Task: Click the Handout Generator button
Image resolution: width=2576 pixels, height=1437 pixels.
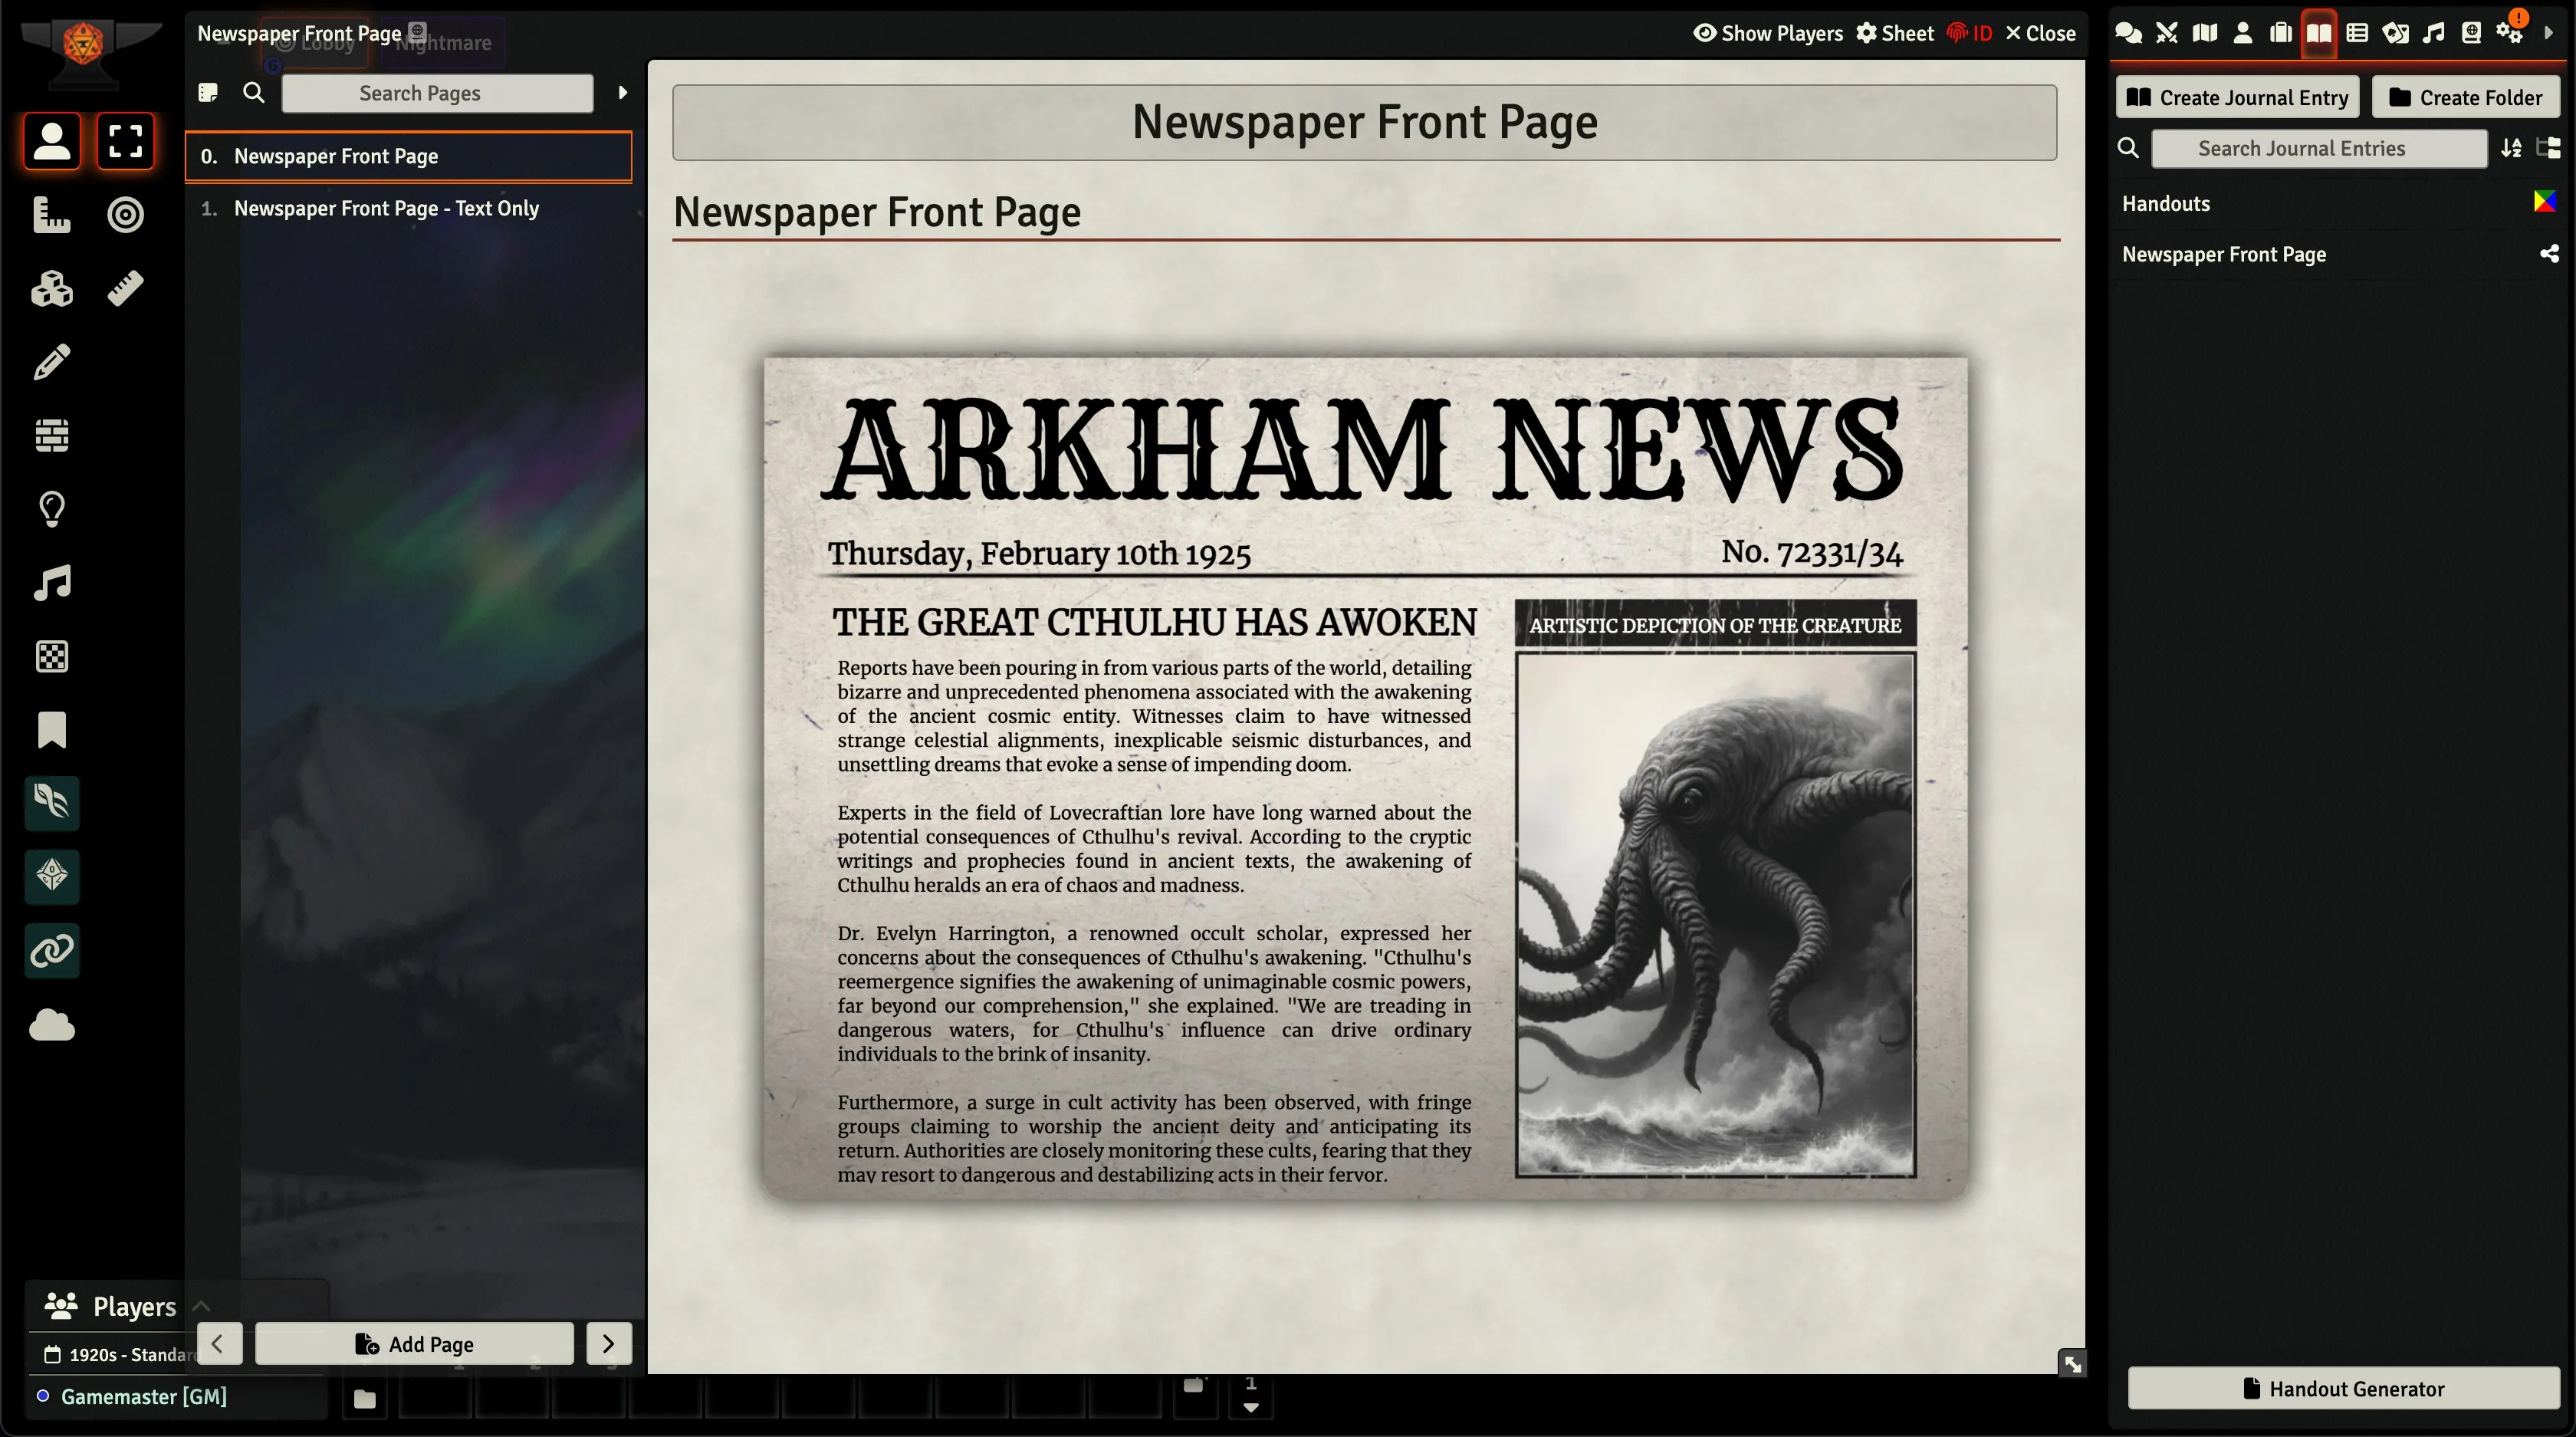Action: 2343,1388
